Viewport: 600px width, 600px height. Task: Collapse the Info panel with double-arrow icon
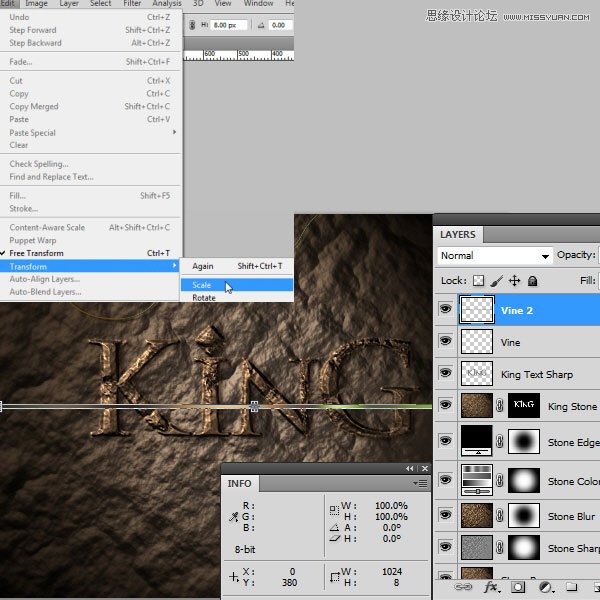tap(409, 468)
